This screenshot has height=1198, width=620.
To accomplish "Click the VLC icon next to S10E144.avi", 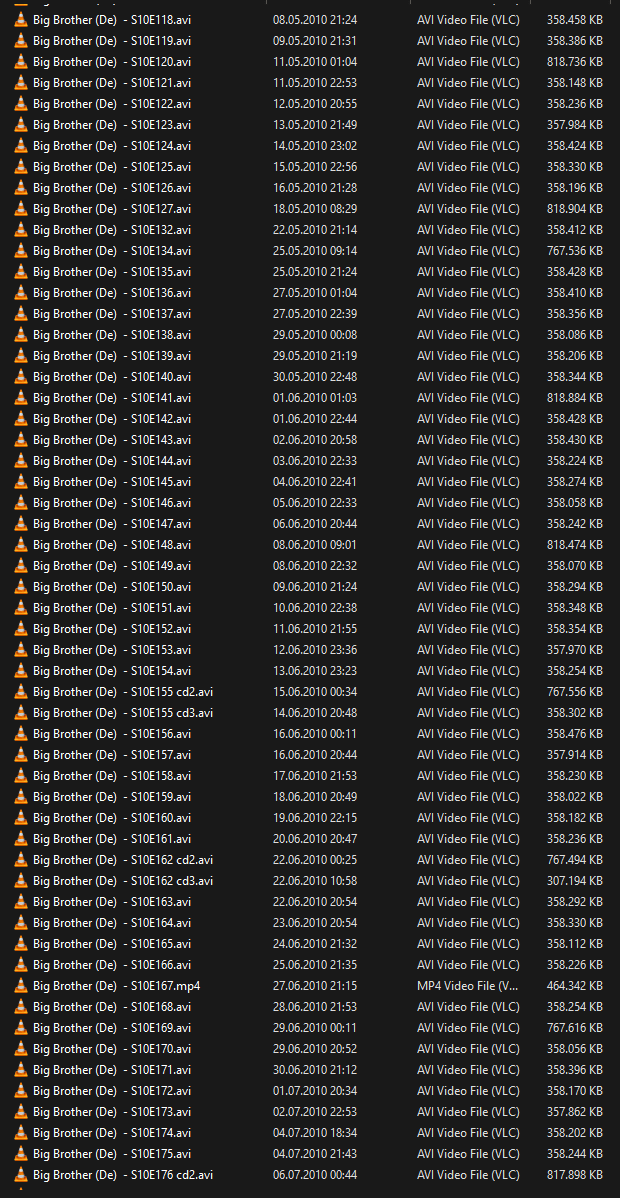I will (x=21, y=461).
